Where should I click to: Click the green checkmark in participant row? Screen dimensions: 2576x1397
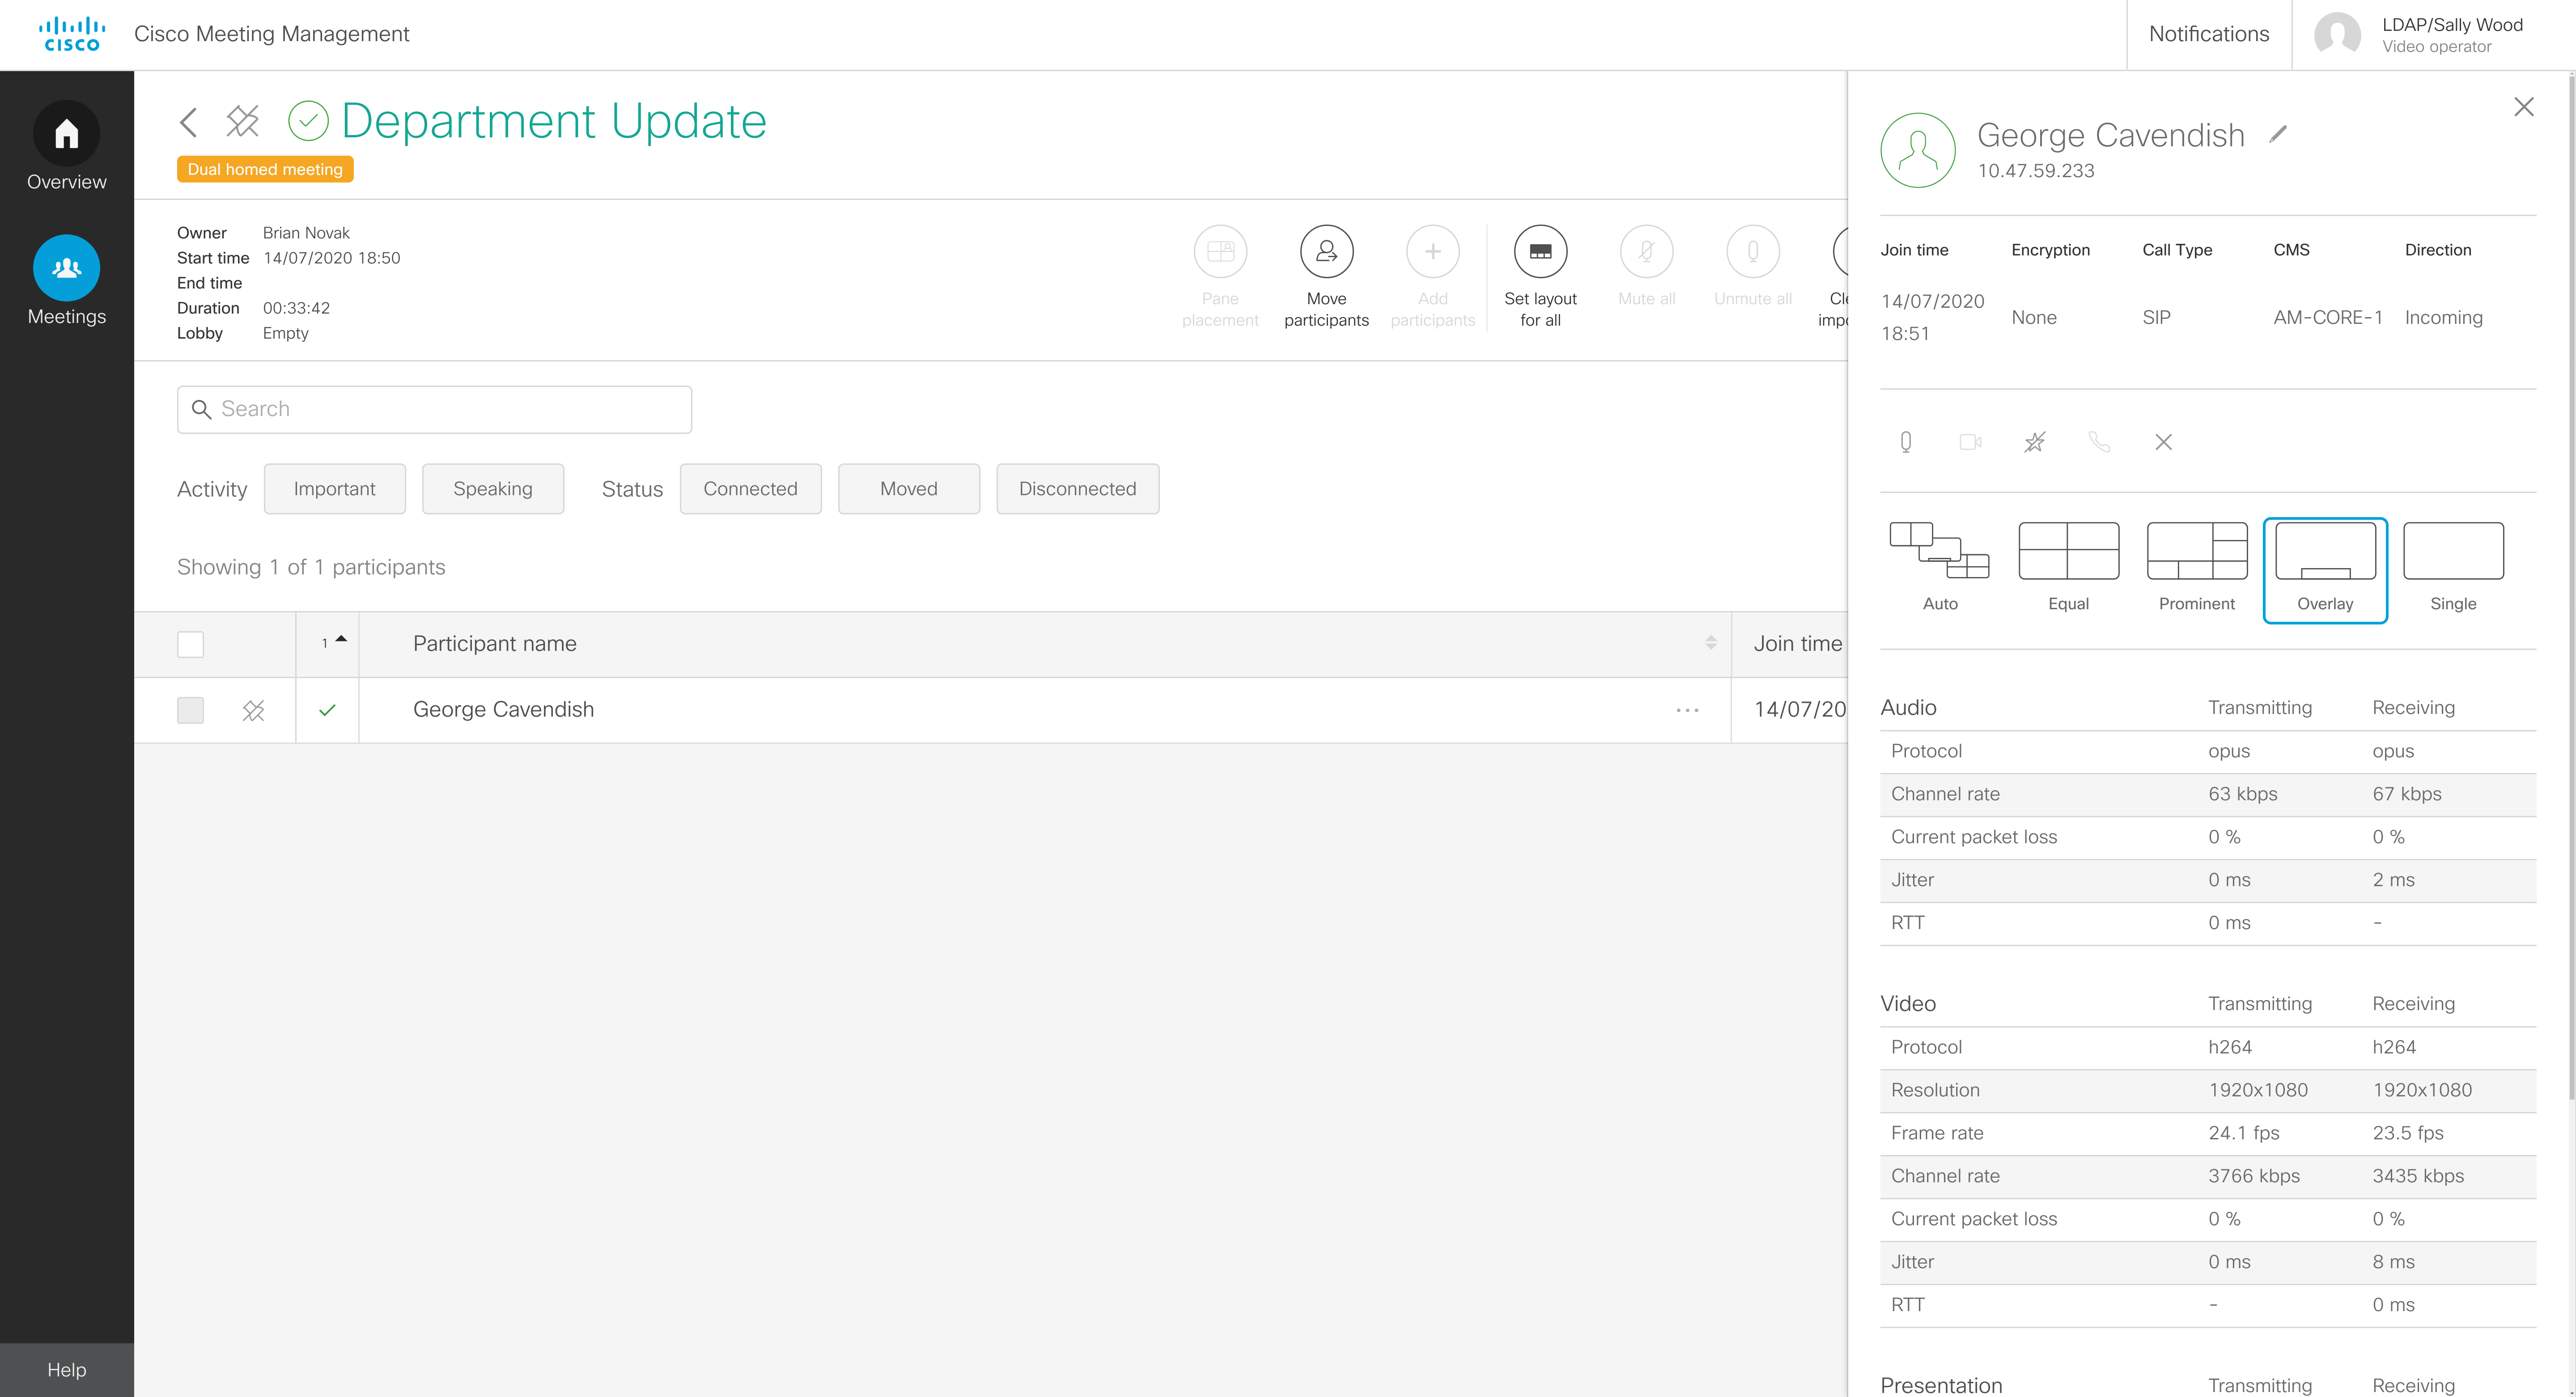click(327, 710)
